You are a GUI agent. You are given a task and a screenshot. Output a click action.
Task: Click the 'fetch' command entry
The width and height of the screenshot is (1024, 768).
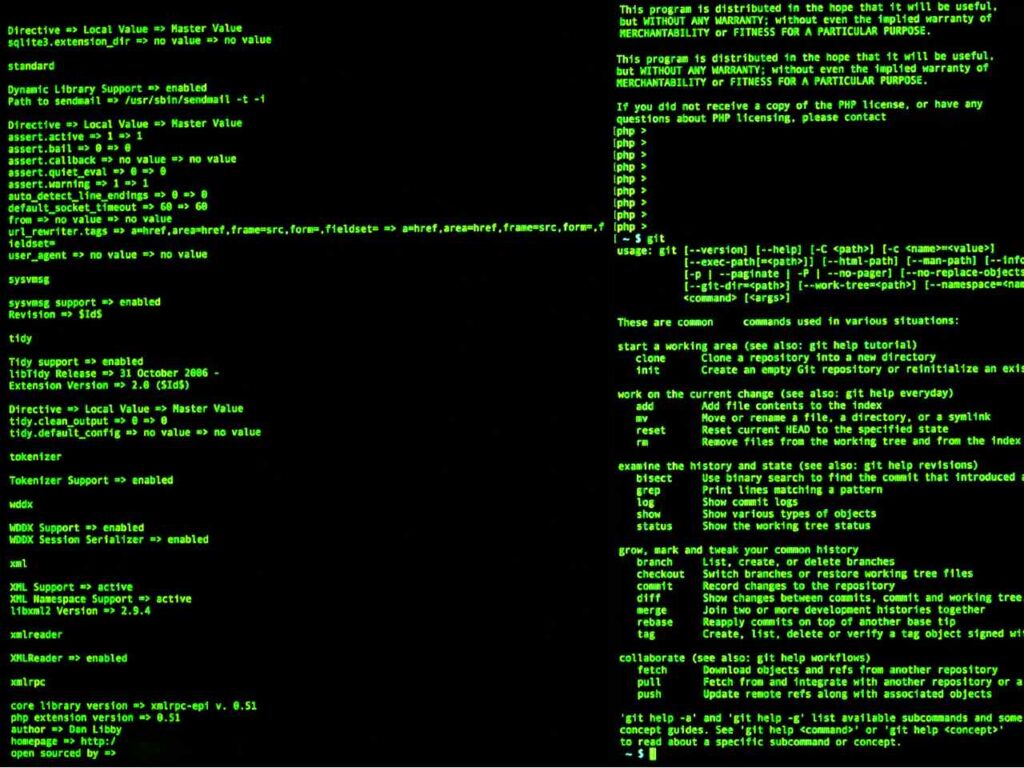pyautogui.click(x=652, y=670)
